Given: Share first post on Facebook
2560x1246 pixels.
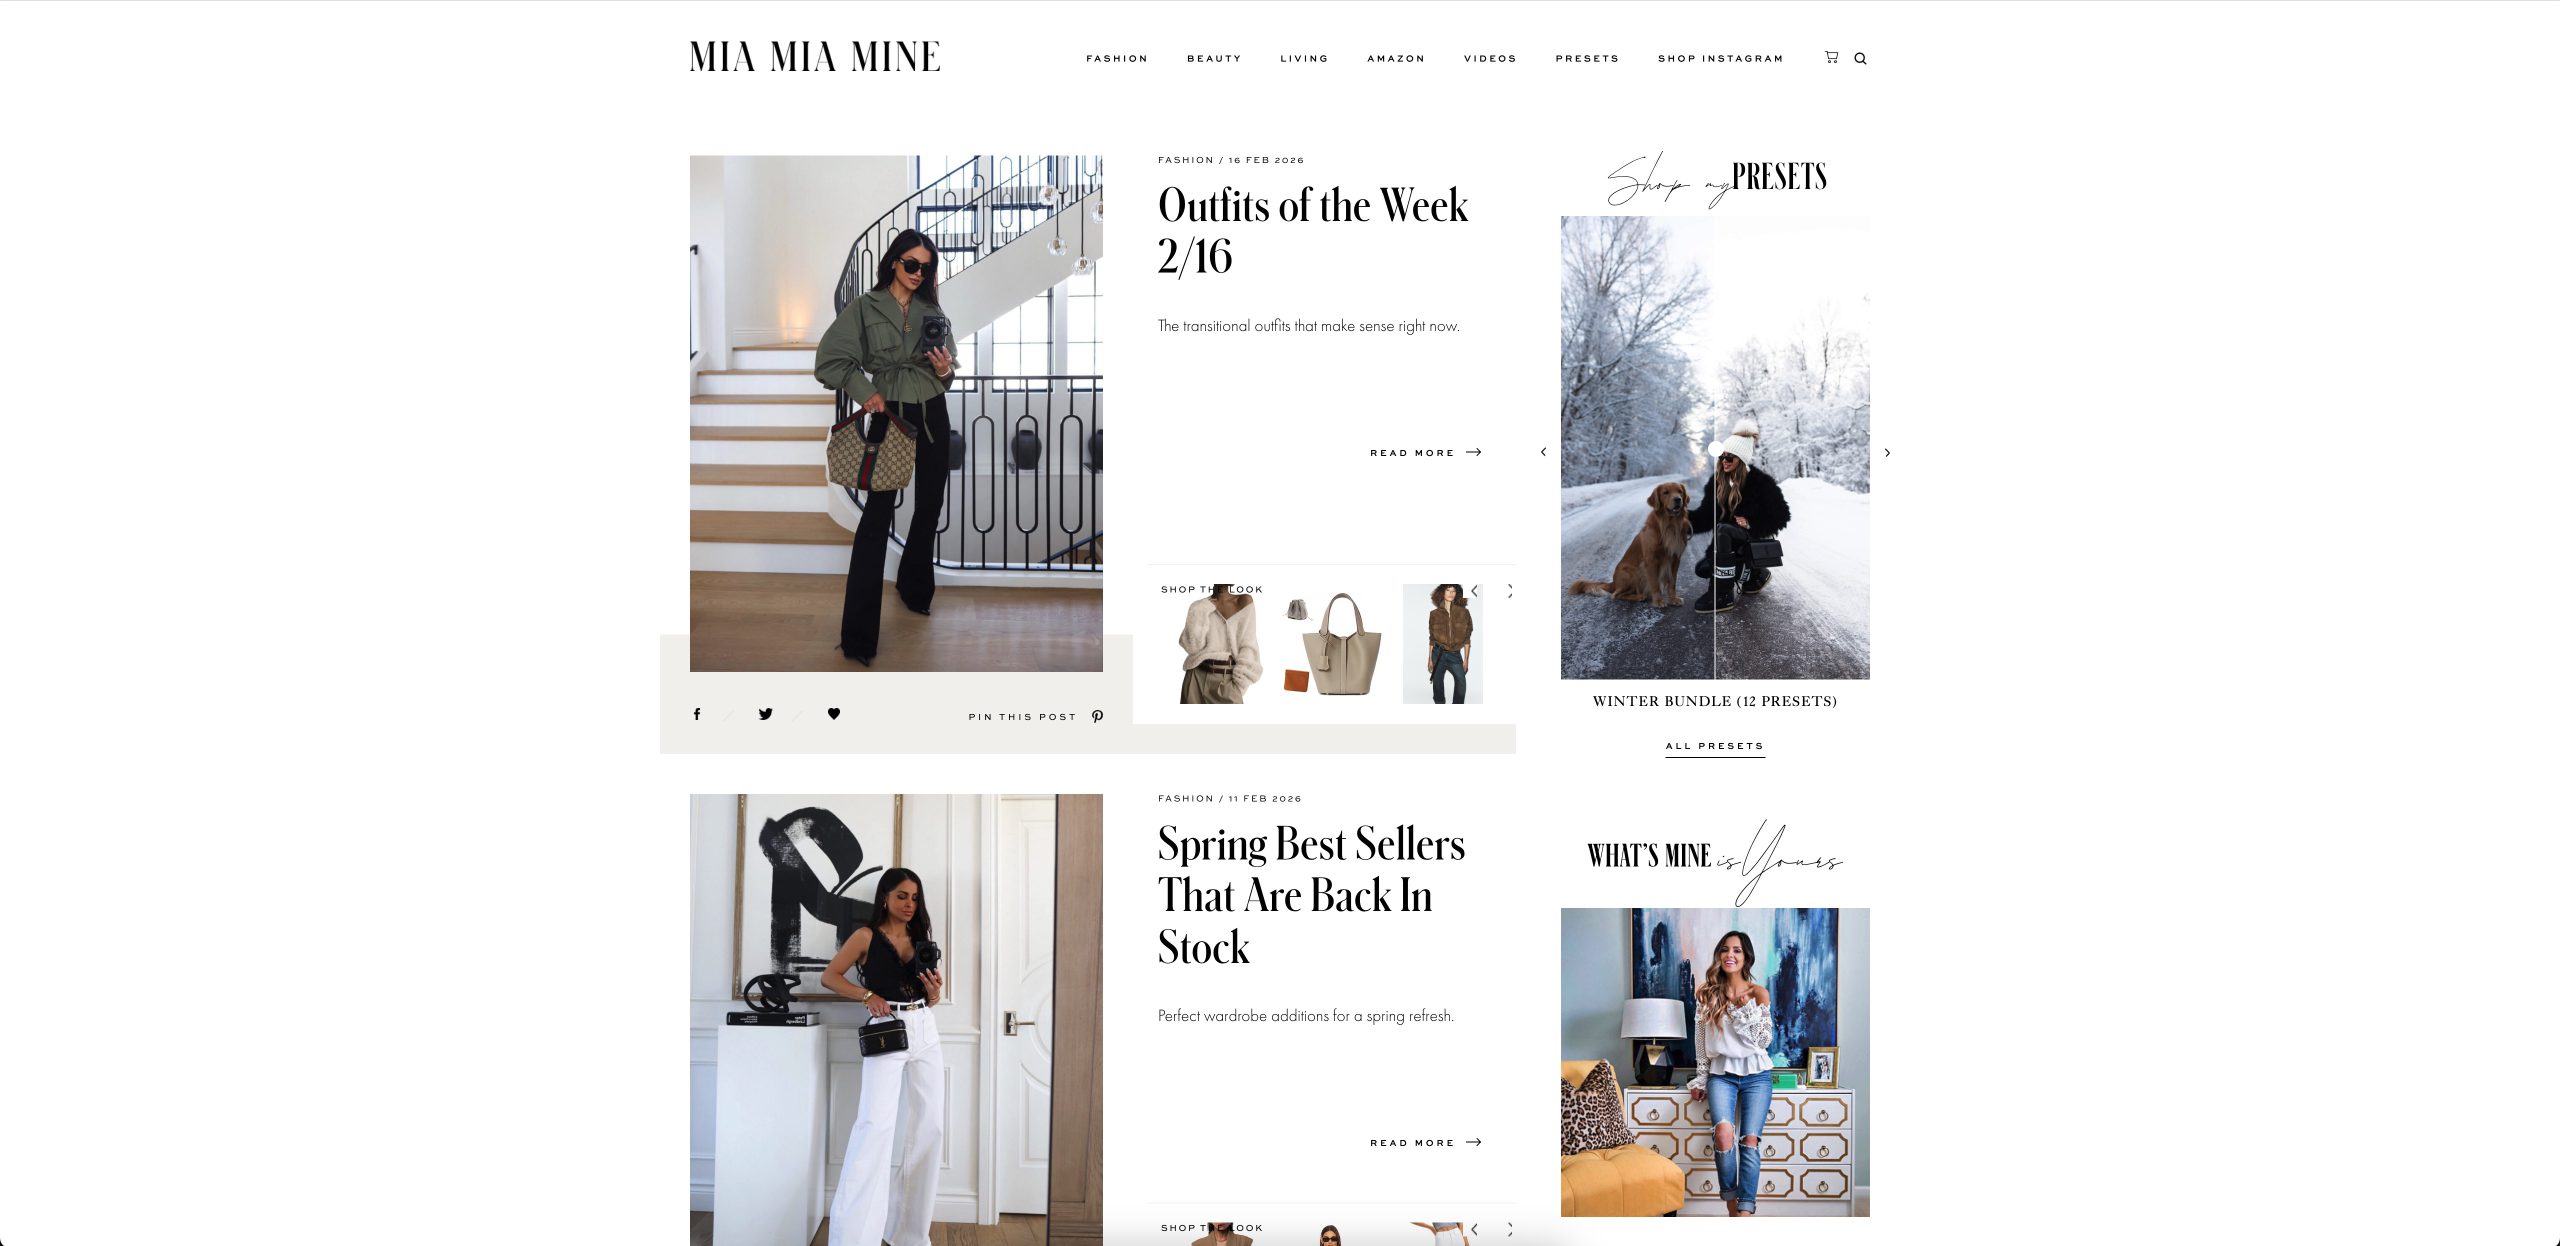Looking at the screenshot, I should pos(697,714).
